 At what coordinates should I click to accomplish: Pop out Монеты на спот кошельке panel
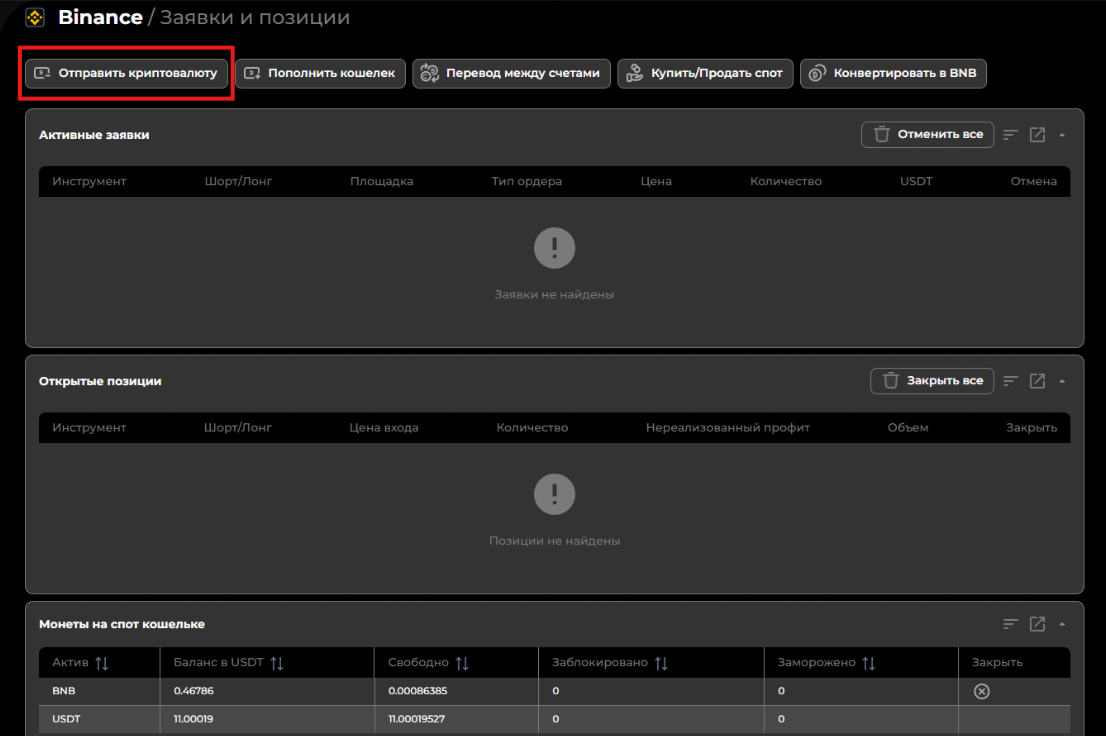[x=1037, y=624]
